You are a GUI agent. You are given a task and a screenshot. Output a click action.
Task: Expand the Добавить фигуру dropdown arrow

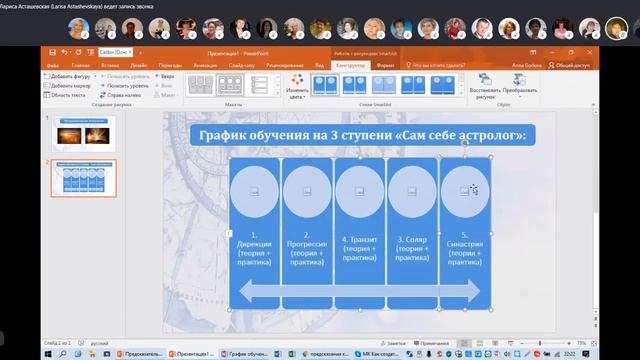click(95, 76)
